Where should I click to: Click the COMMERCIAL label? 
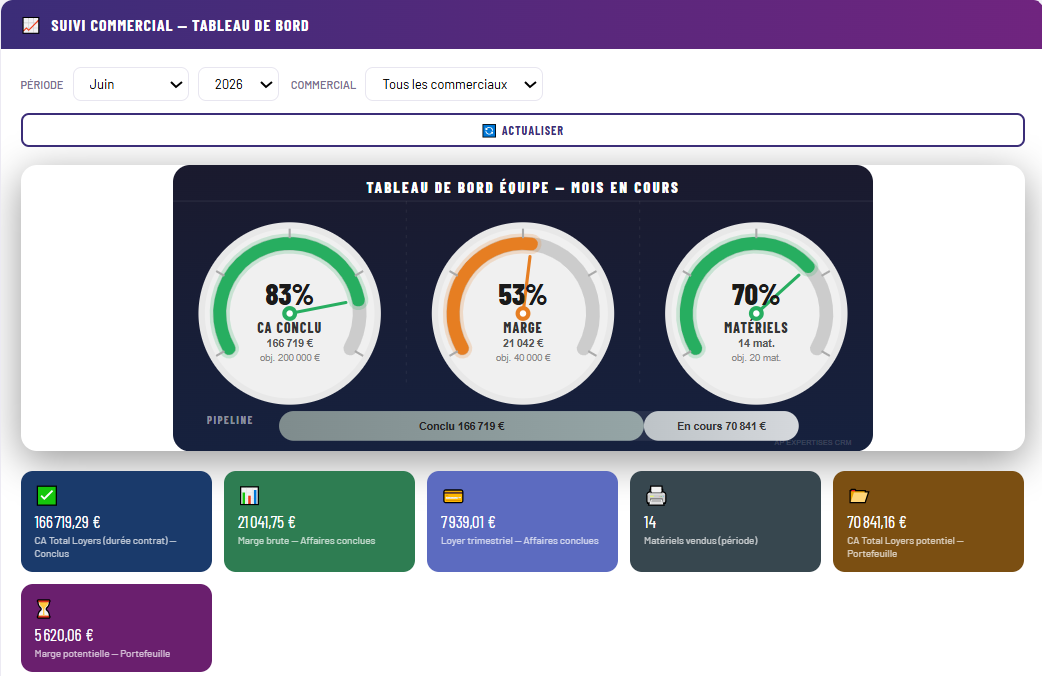coord(323,85)
